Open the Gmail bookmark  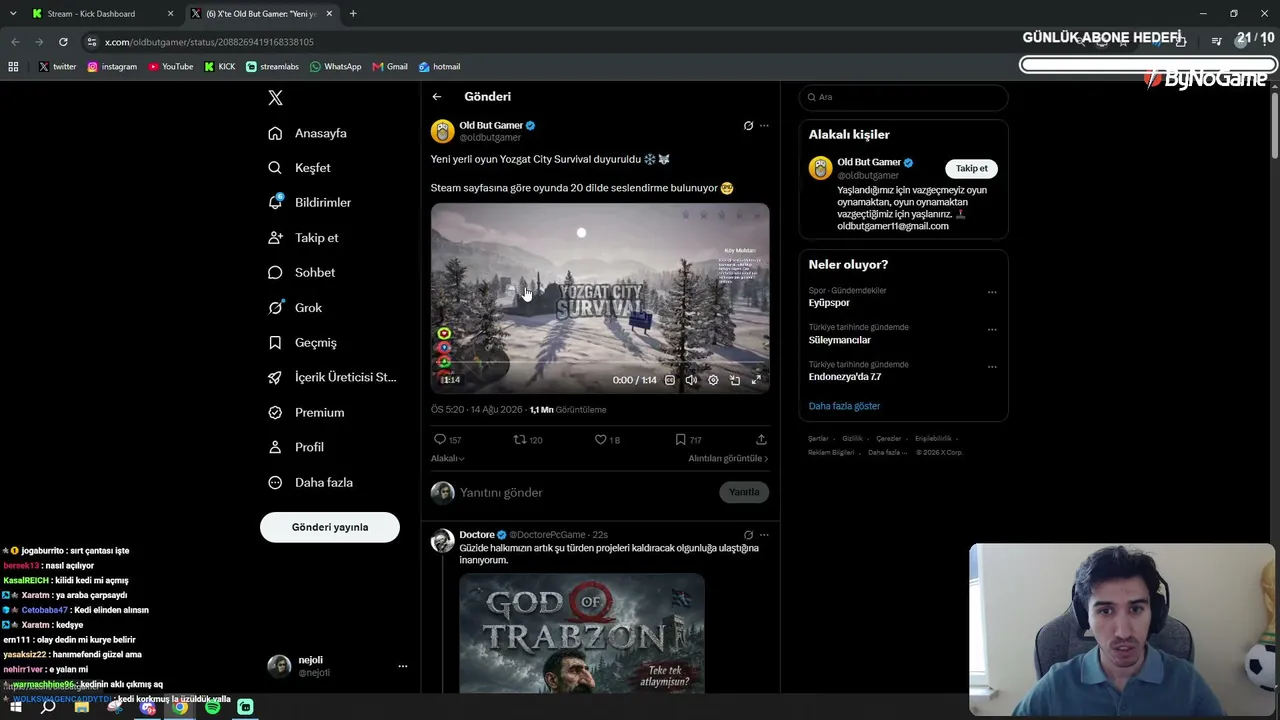[x=390, y=67]
